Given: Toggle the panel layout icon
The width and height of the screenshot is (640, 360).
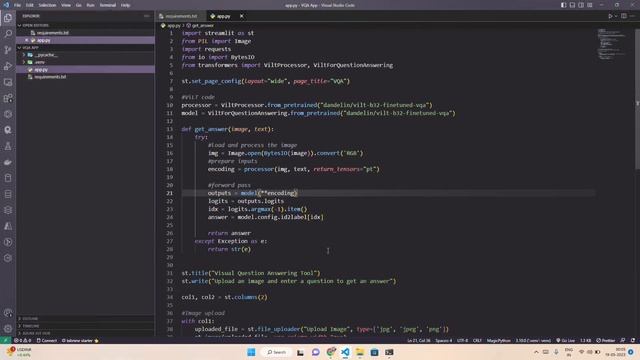Looking at the screenshot, I should pos(572,5).
